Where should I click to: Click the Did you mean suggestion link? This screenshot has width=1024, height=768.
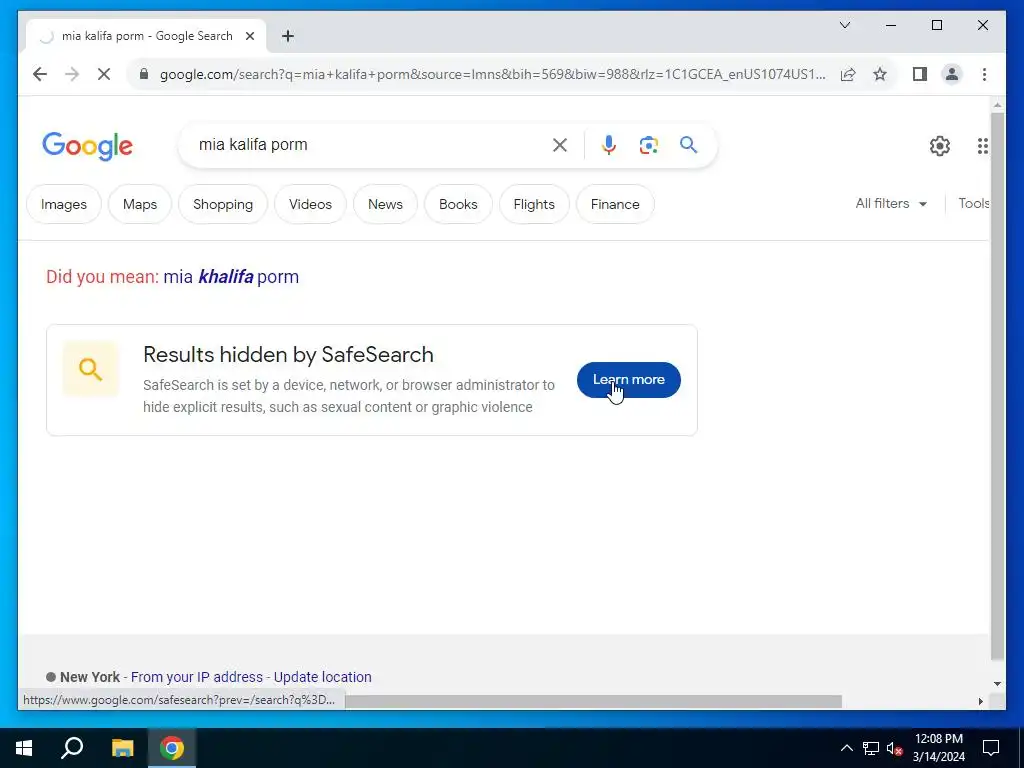231,277
